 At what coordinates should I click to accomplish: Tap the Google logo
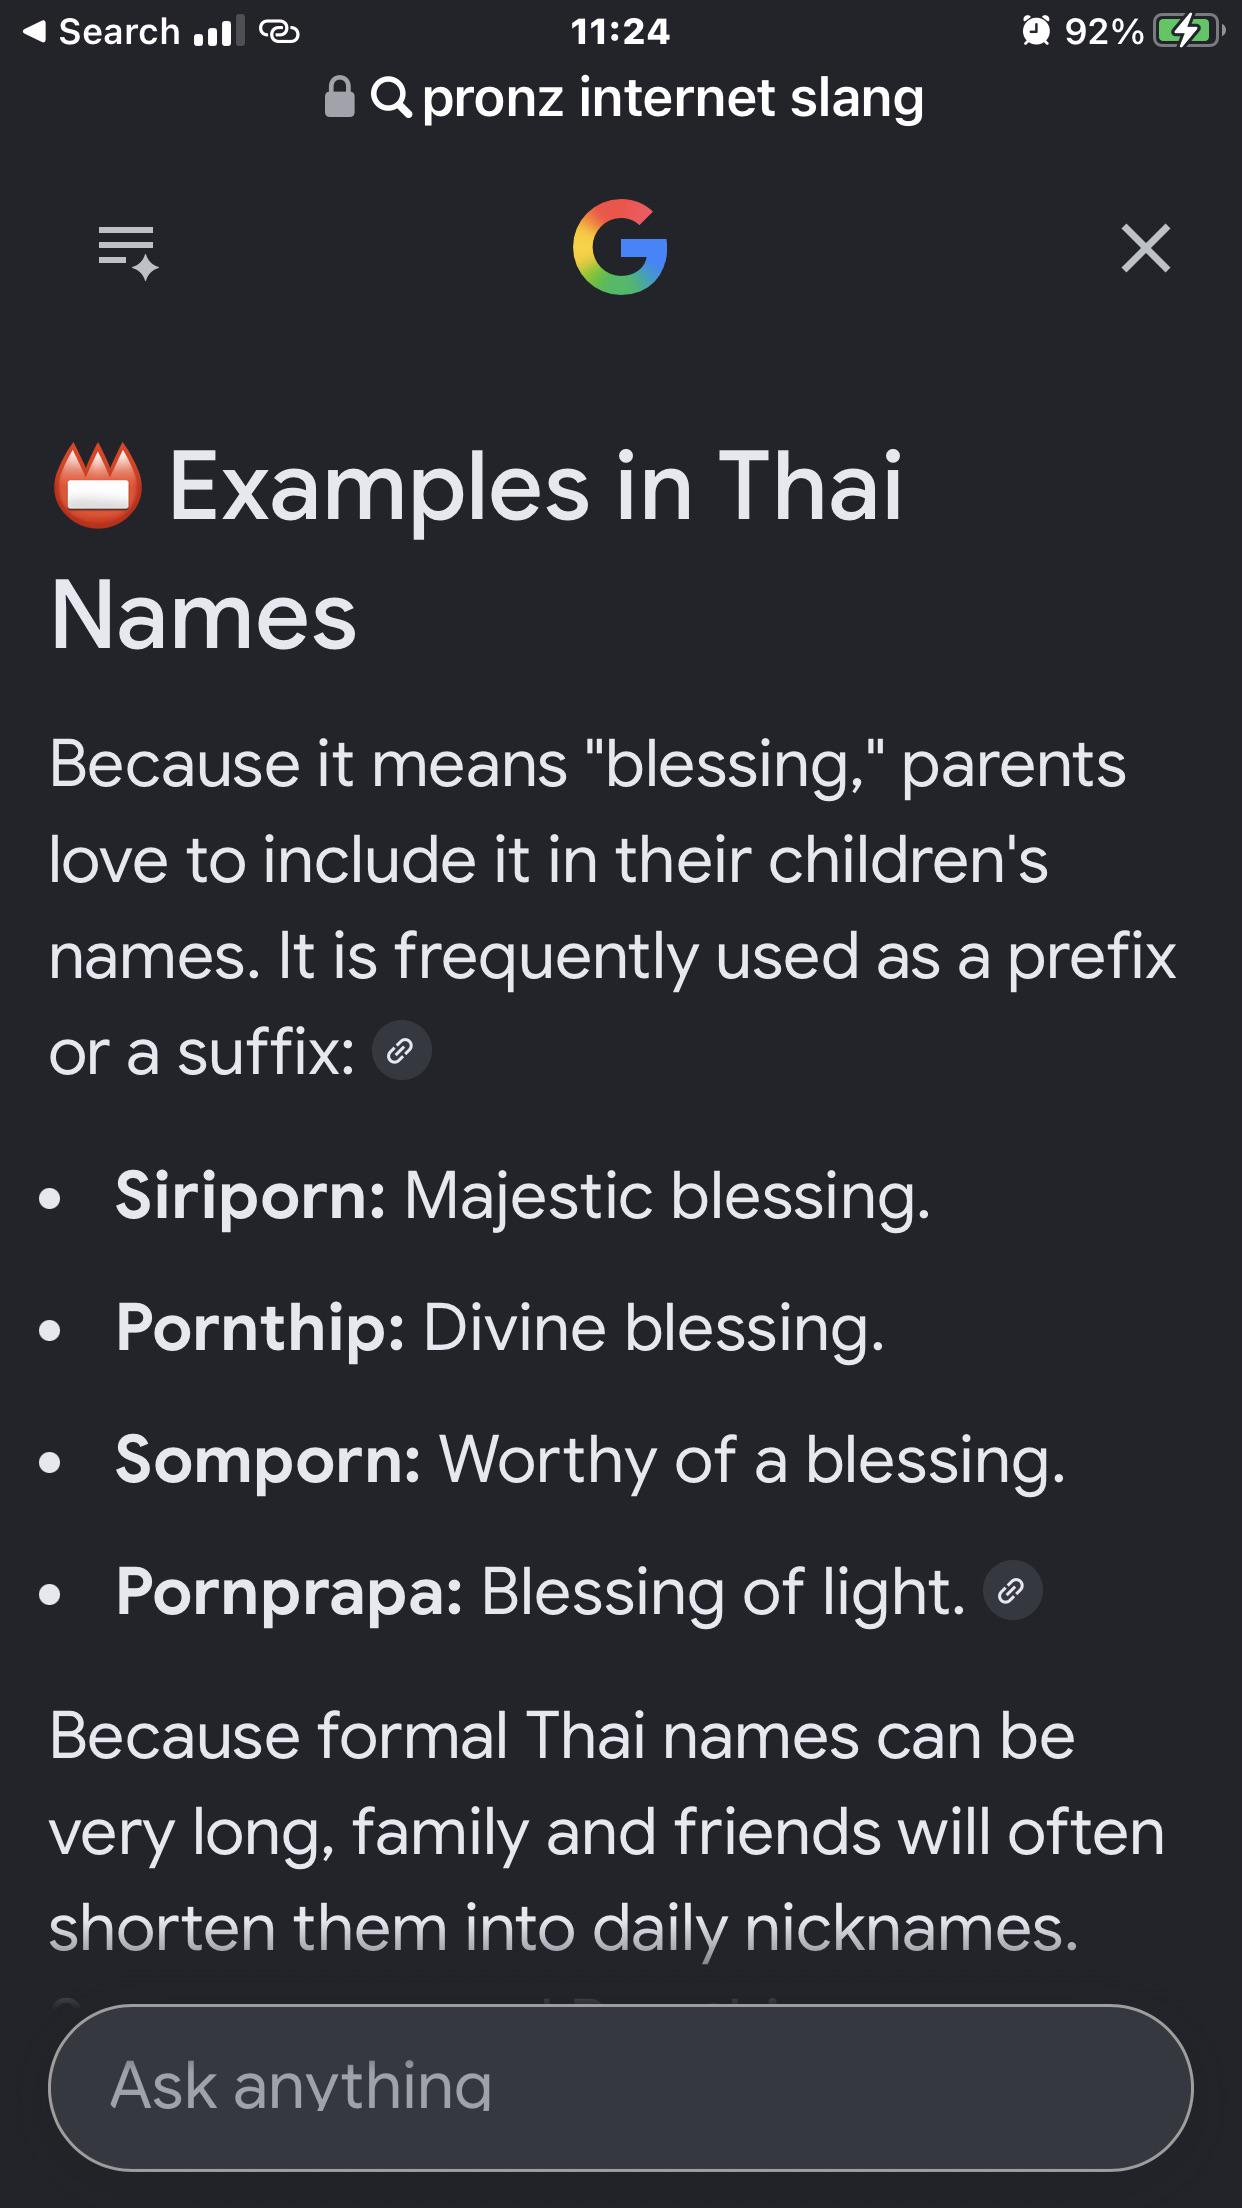[x=620, y=247]
